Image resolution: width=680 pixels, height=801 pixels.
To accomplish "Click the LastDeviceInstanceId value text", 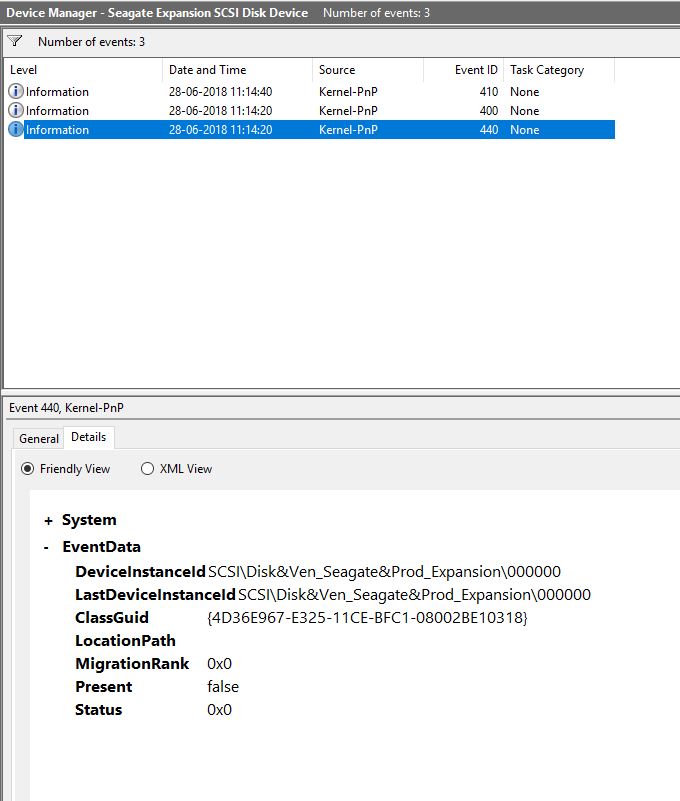I will coord(414,594).
